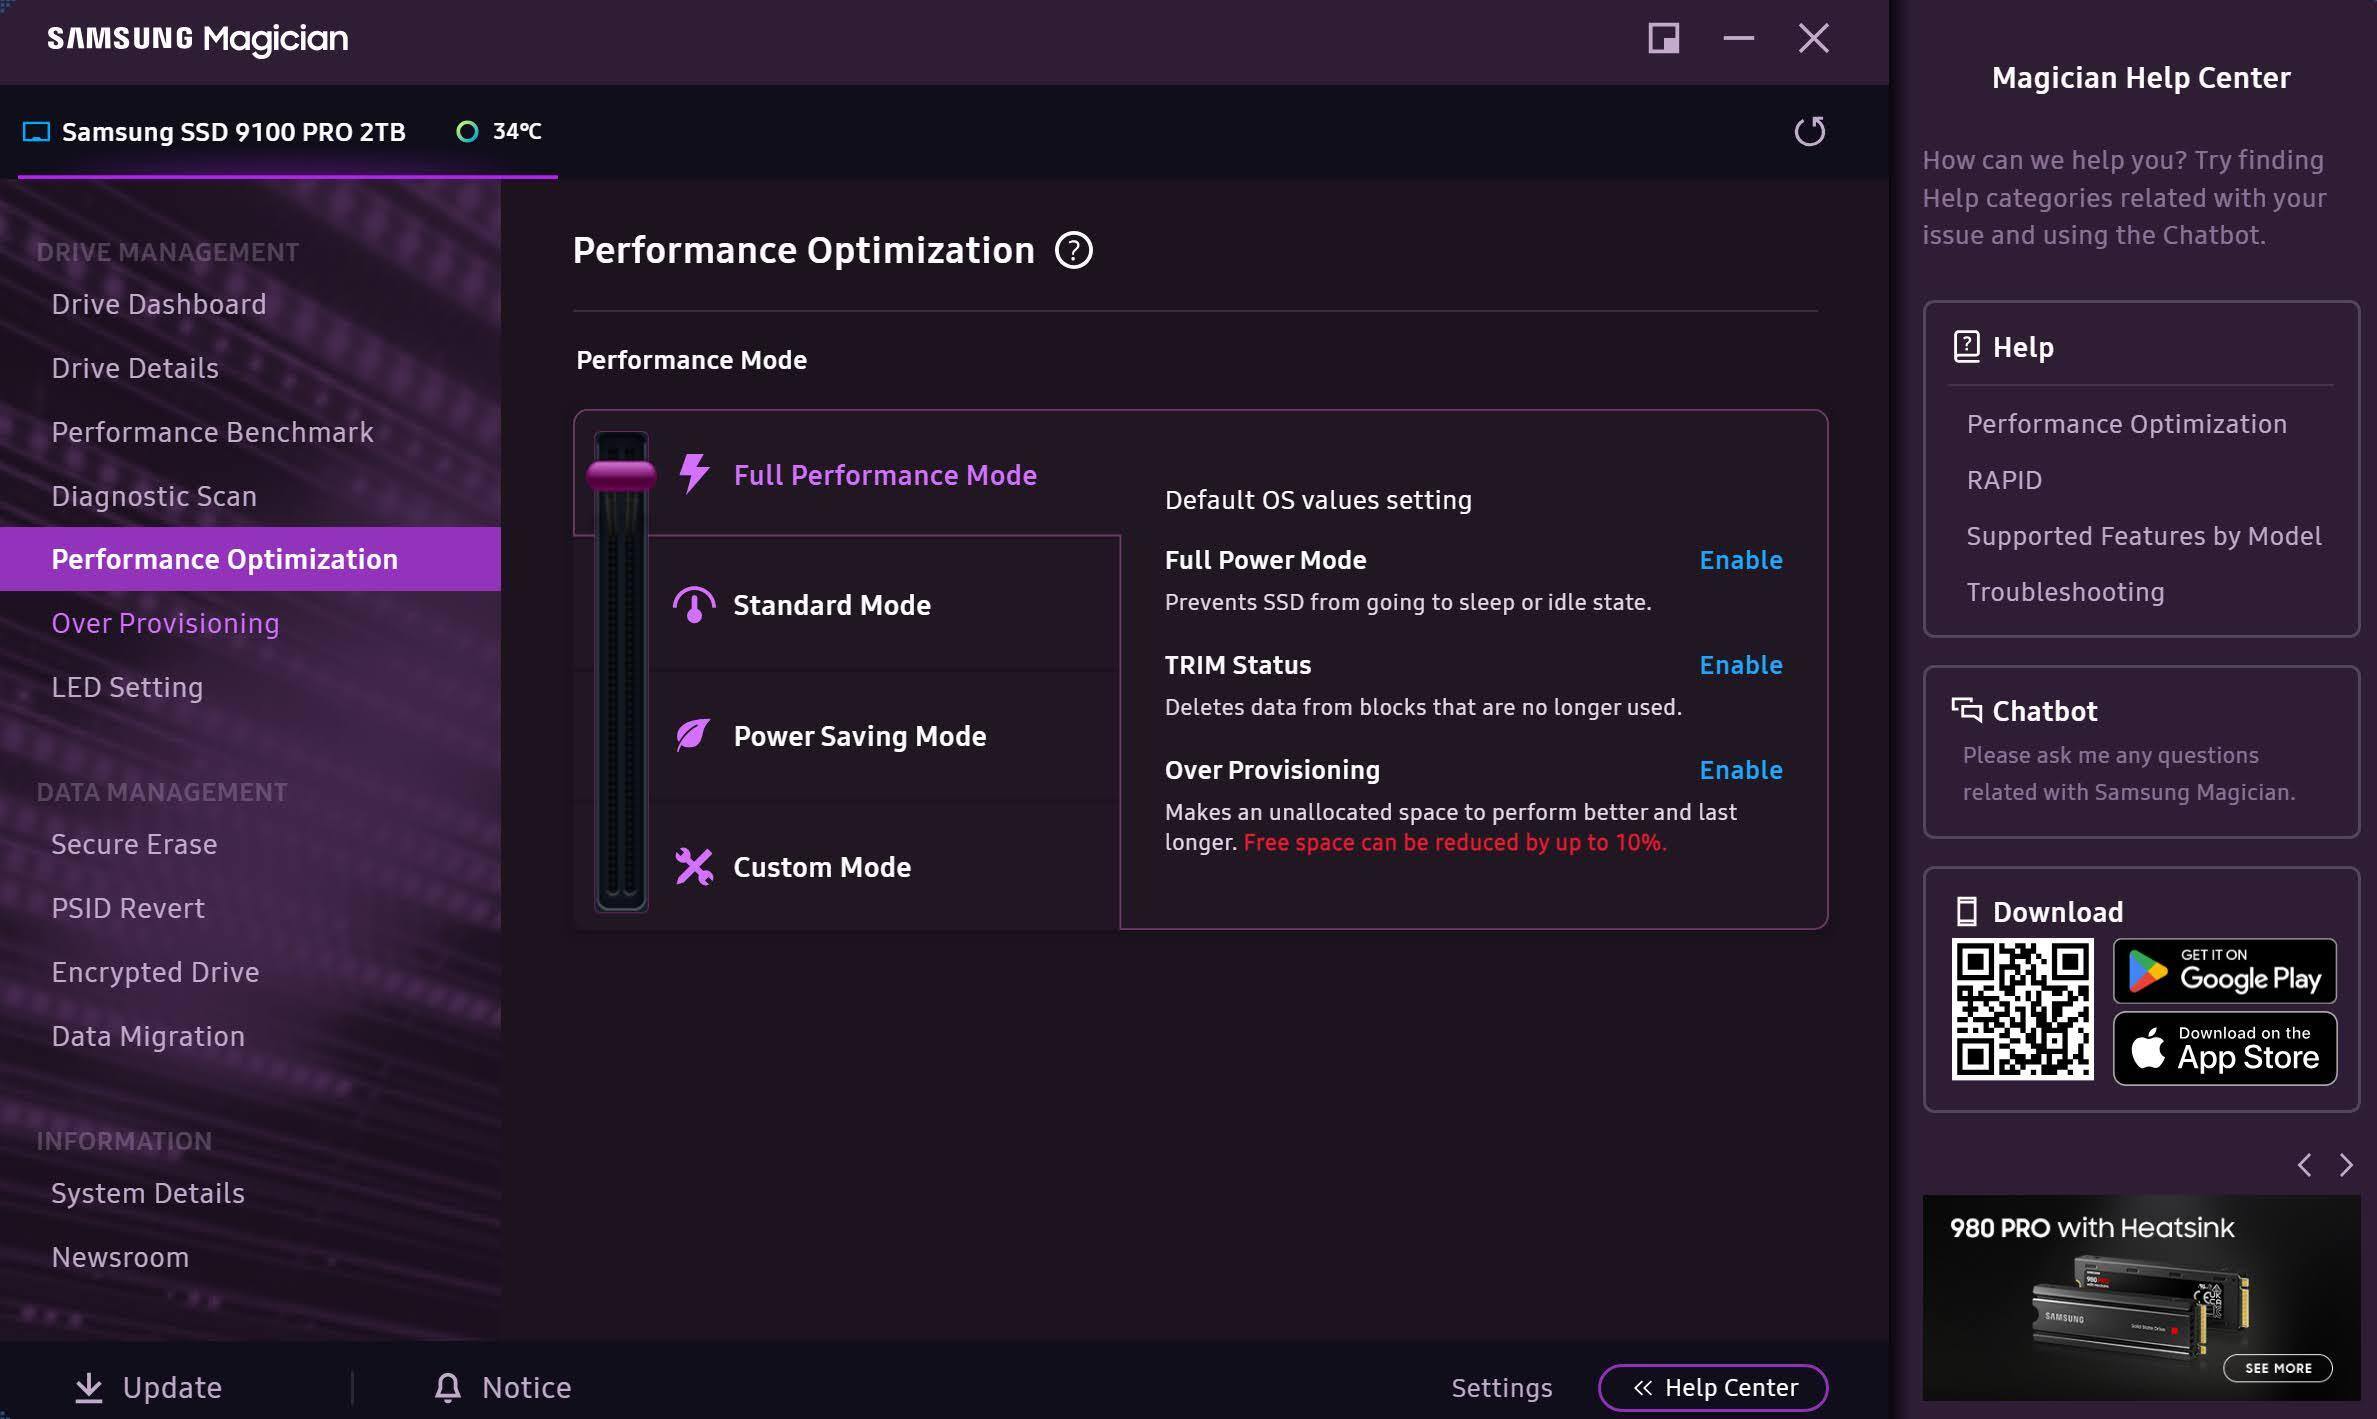Screen dimensions: 2377x1419
Task: Open notifications via the Notice bell icon
Action: coord(448,1387)
